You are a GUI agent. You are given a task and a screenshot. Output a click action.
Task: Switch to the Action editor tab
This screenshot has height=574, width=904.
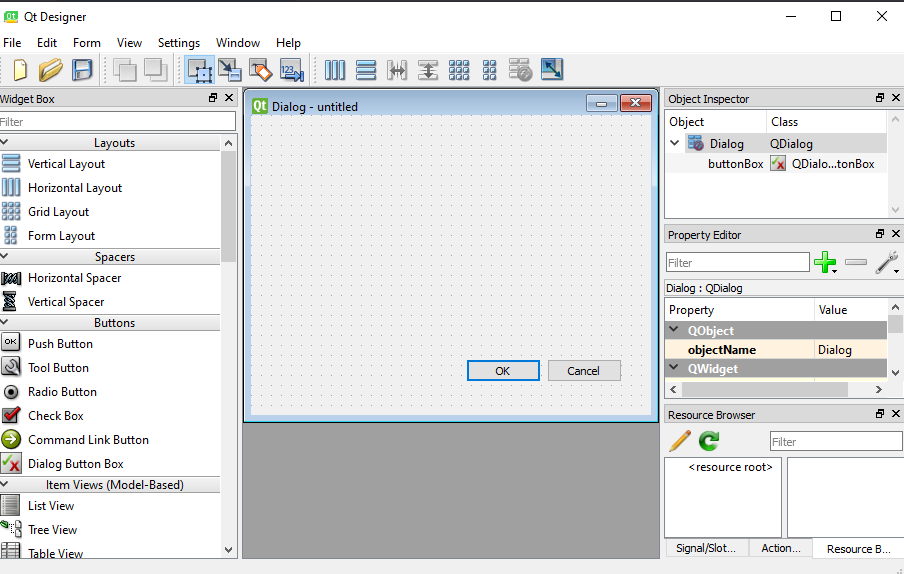[781, 548]
